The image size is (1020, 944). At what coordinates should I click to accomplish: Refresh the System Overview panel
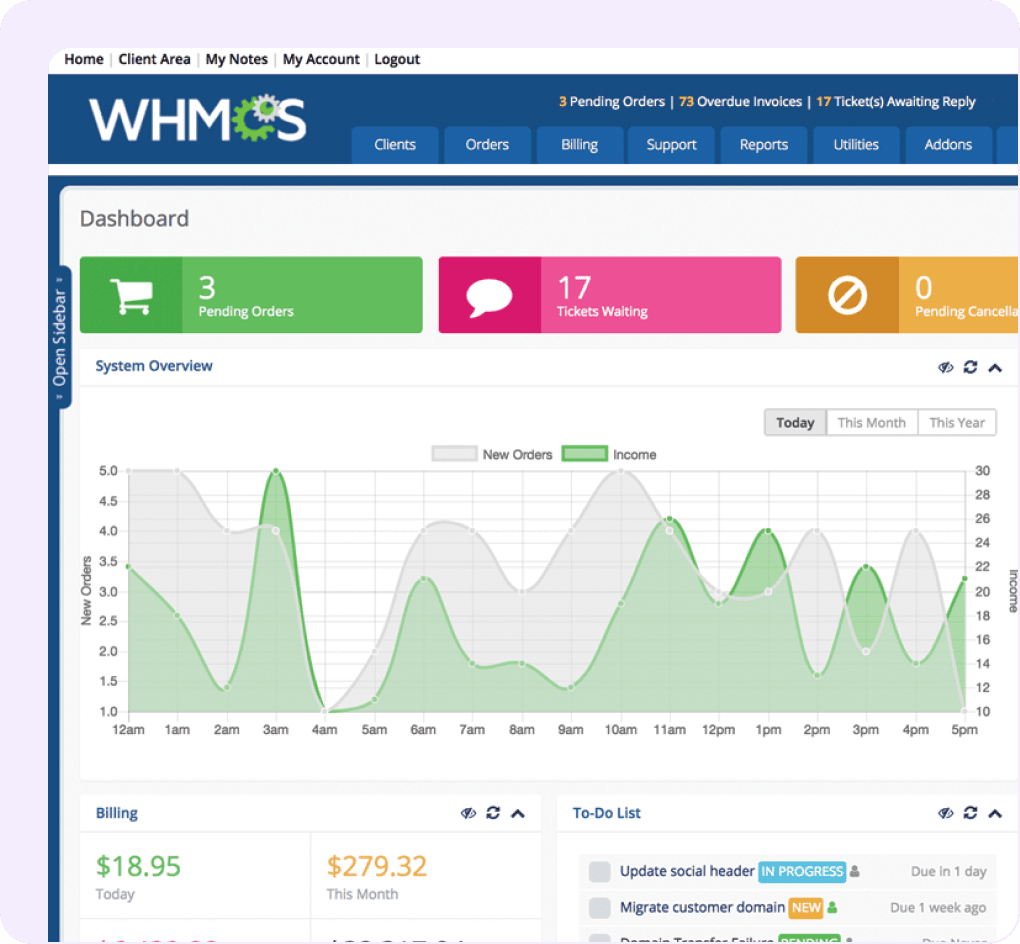(x=970, y=367)
